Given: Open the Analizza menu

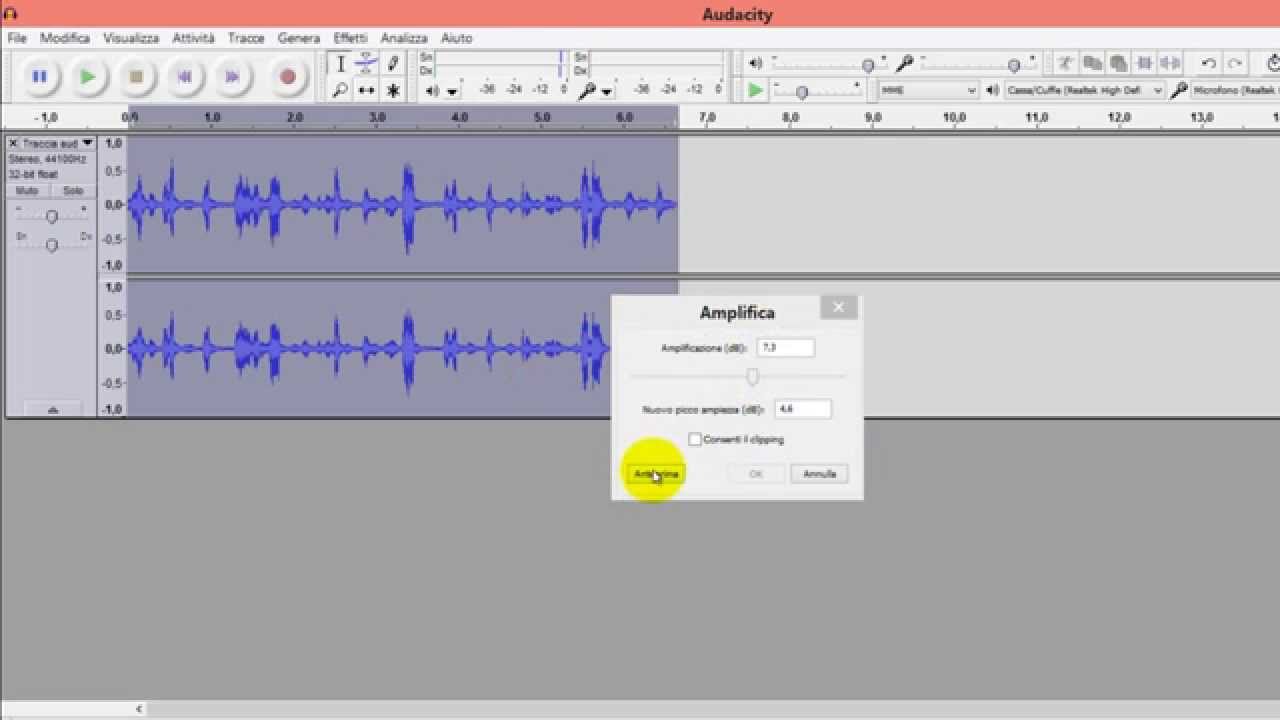Looking at the screenshot, I should pos(404,38).
